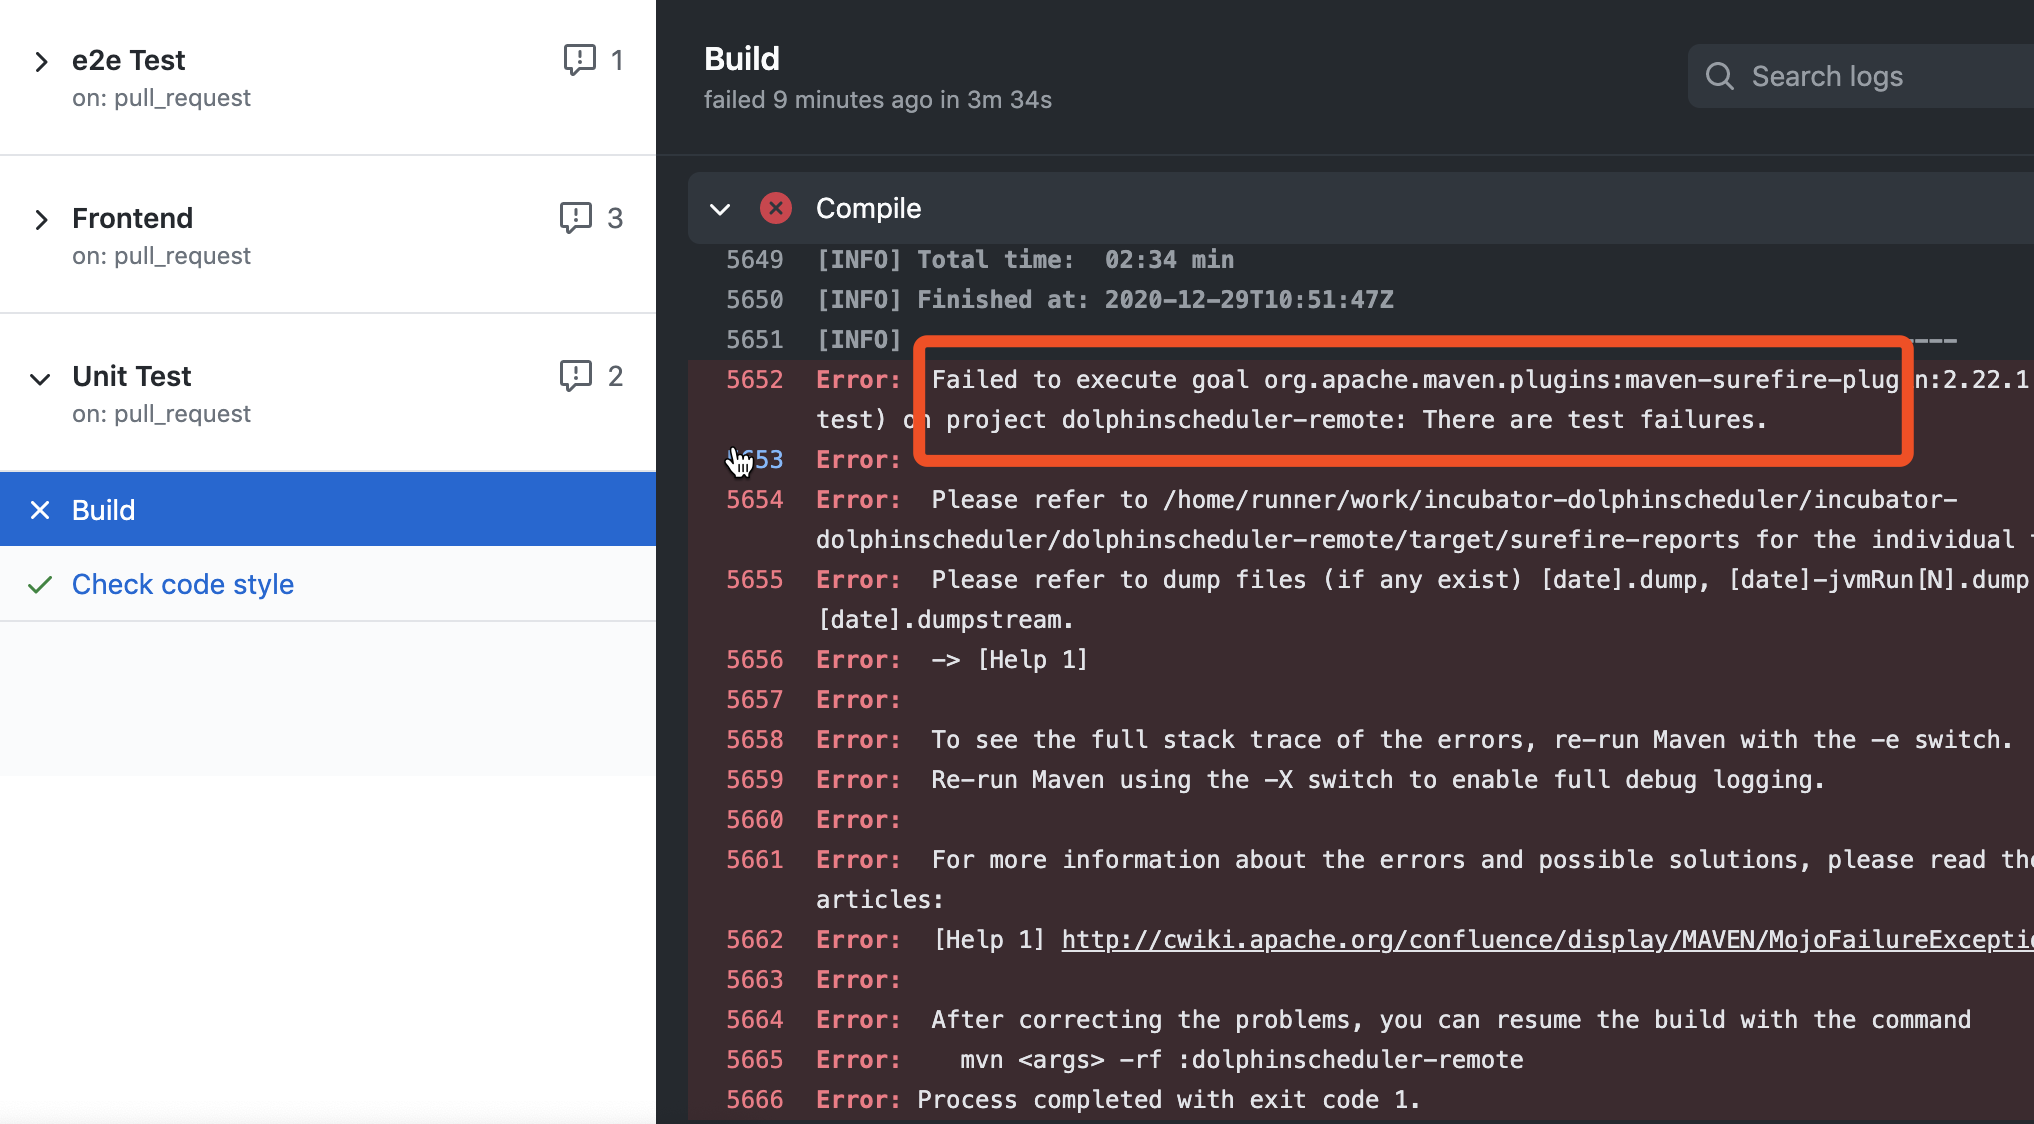Select the Build job in sidebar
This screenshot has width=2034, height=1124.
(x=328, y=510)
